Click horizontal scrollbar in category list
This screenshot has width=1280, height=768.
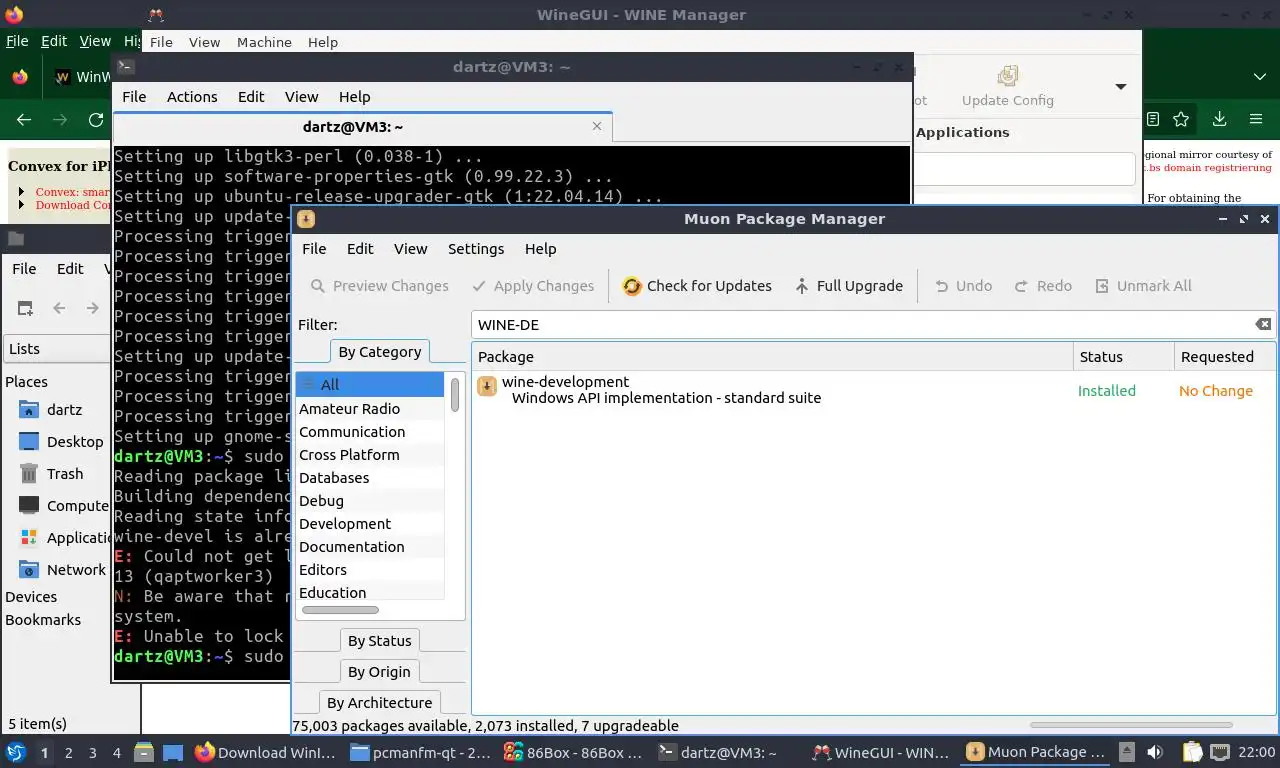(340, 610)
